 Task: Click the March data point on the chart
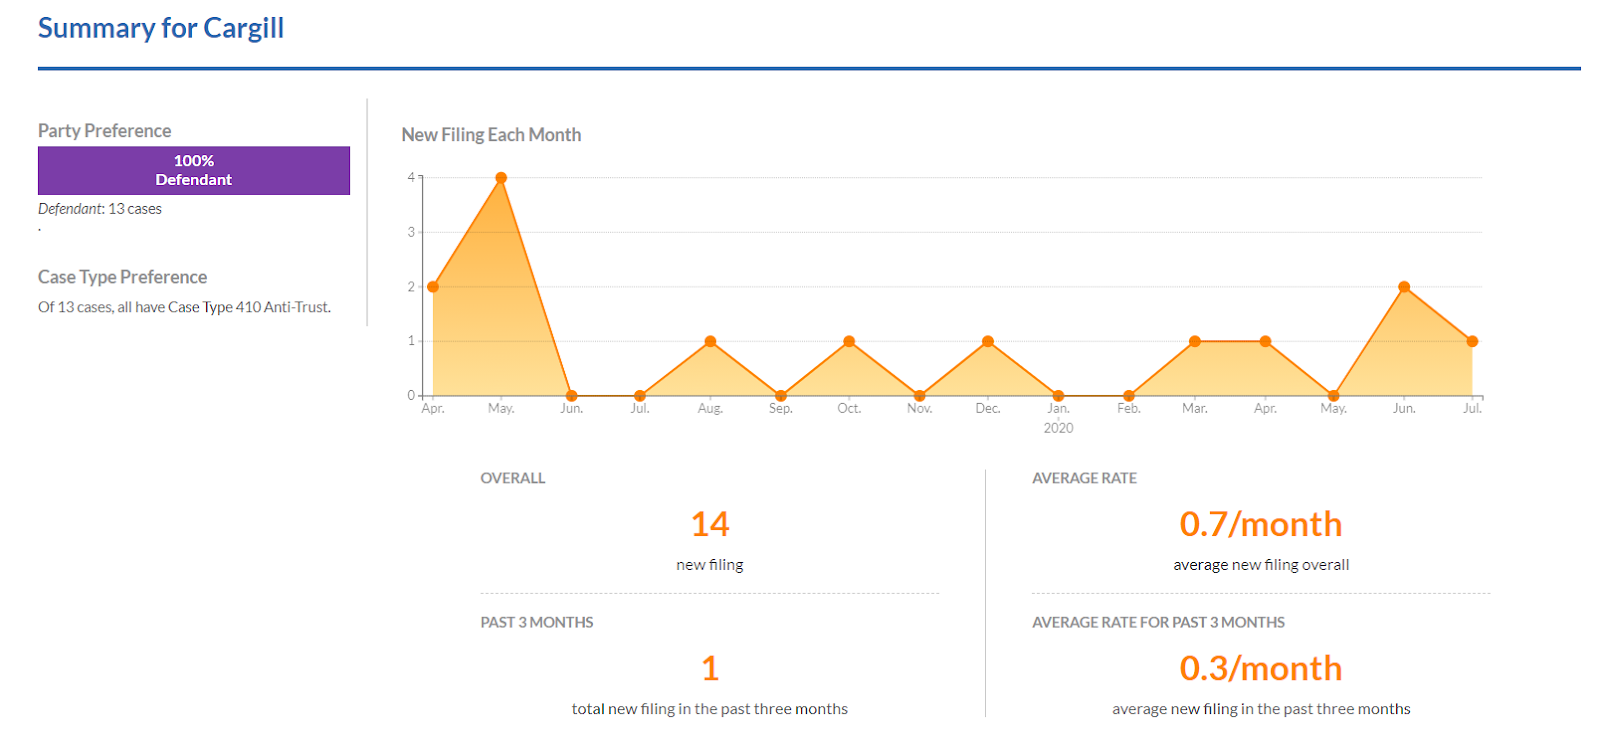pyautogui.click(x=1195, y=342)
